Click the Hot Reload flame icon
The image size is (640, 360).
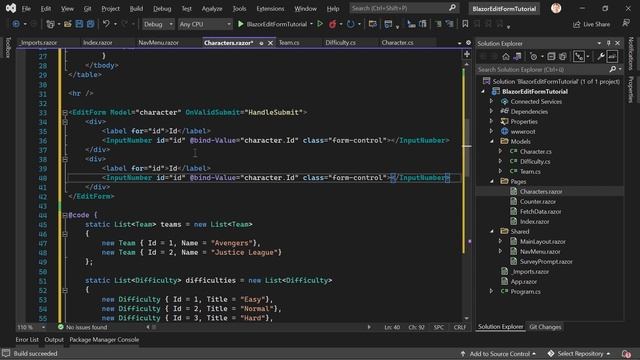(333, 24)
